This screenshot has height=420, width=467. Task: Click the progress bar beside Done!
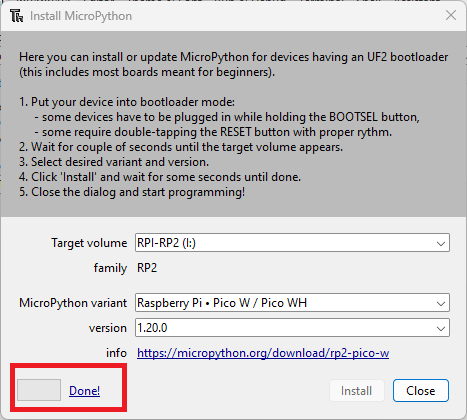tap(39, 390)
